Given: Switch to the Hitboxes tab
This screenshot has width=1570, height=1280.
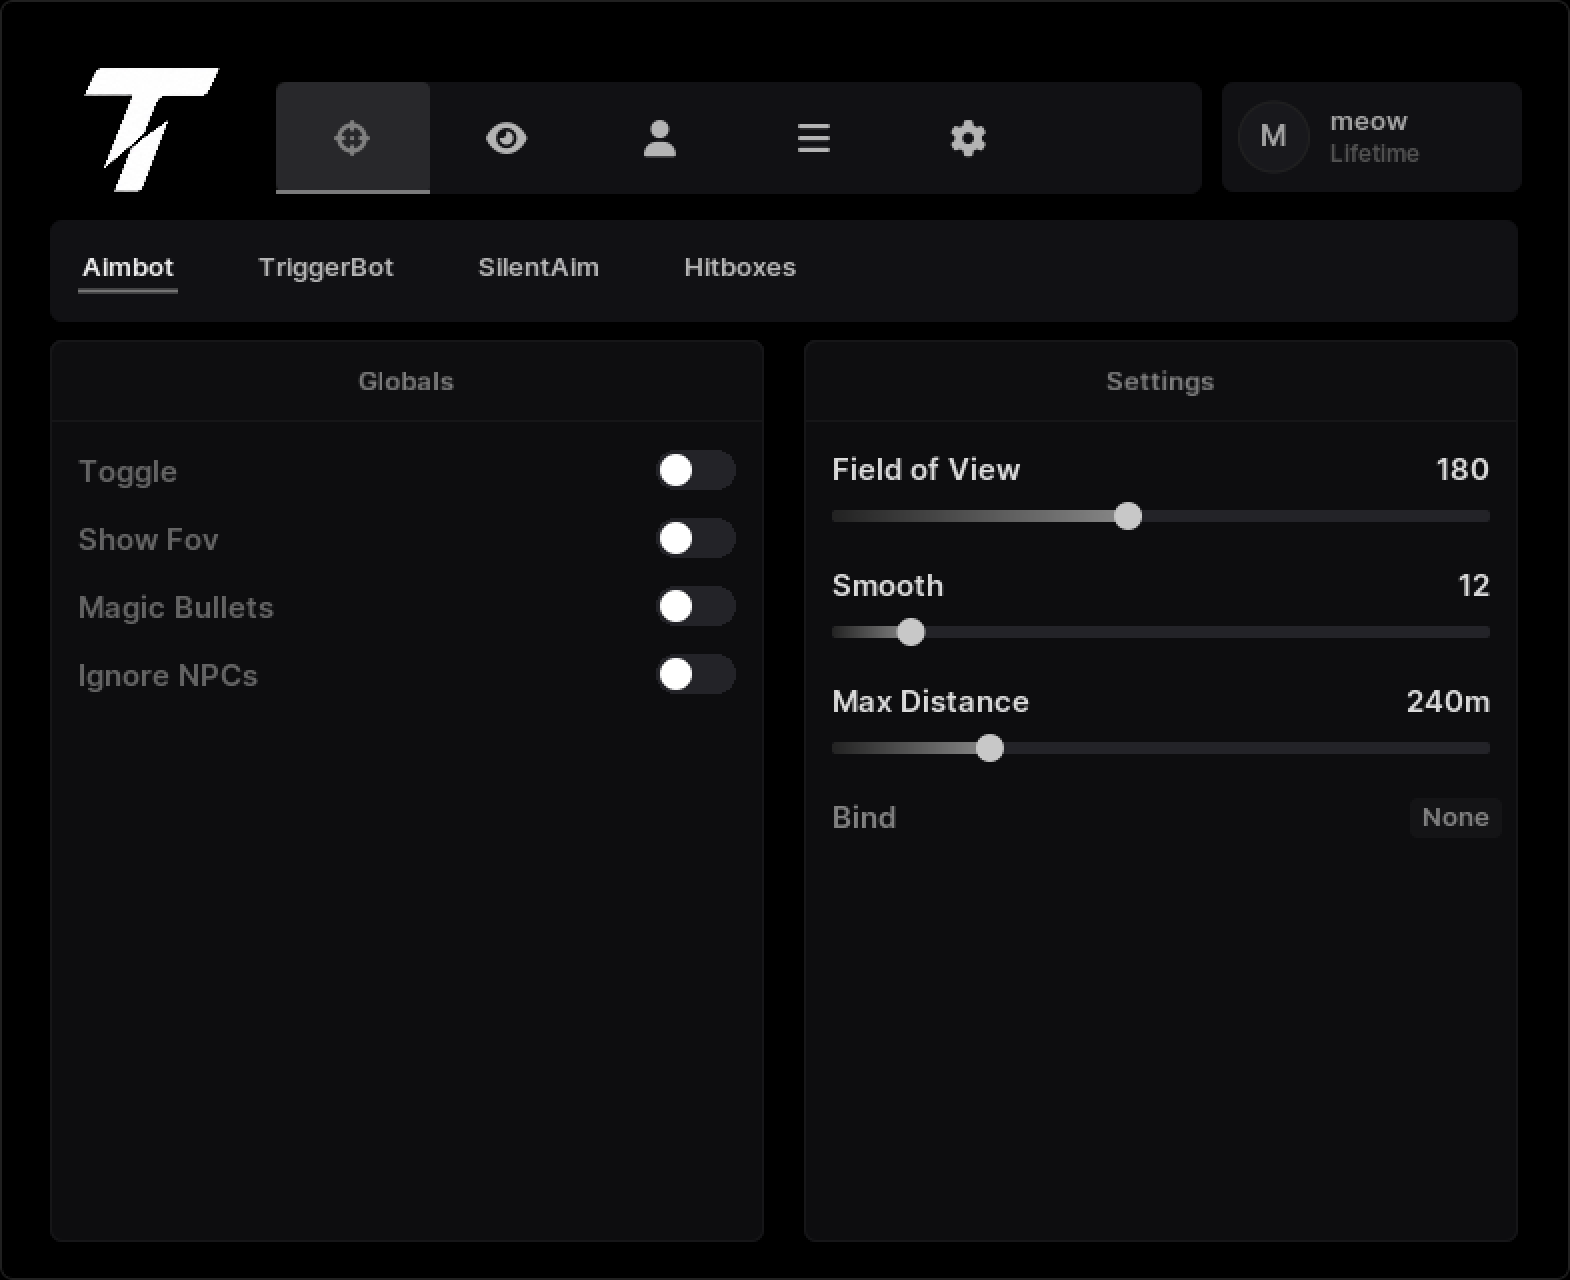Looking at the screenshot, I should pos(740,267).
